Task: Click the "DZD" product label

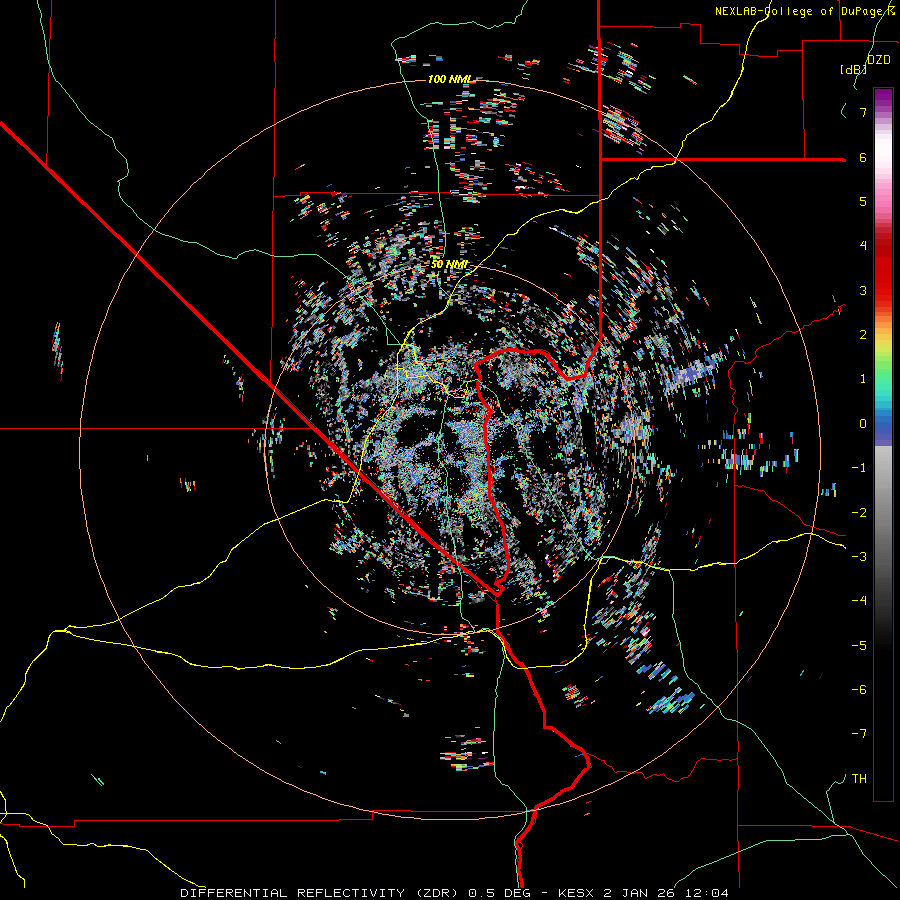Action: 879,59
